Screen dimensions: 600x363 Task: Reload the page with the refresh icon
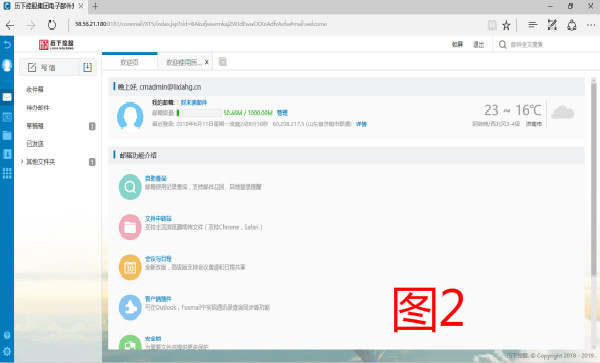tap(52, 25)
